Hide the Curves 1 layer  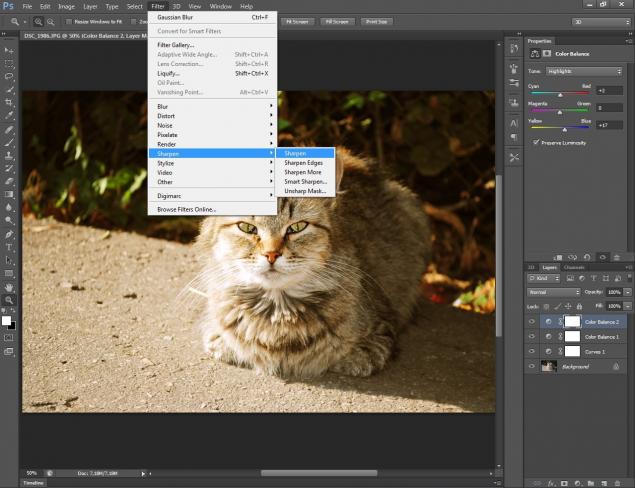pyautogui.click(x=532, y=352)
